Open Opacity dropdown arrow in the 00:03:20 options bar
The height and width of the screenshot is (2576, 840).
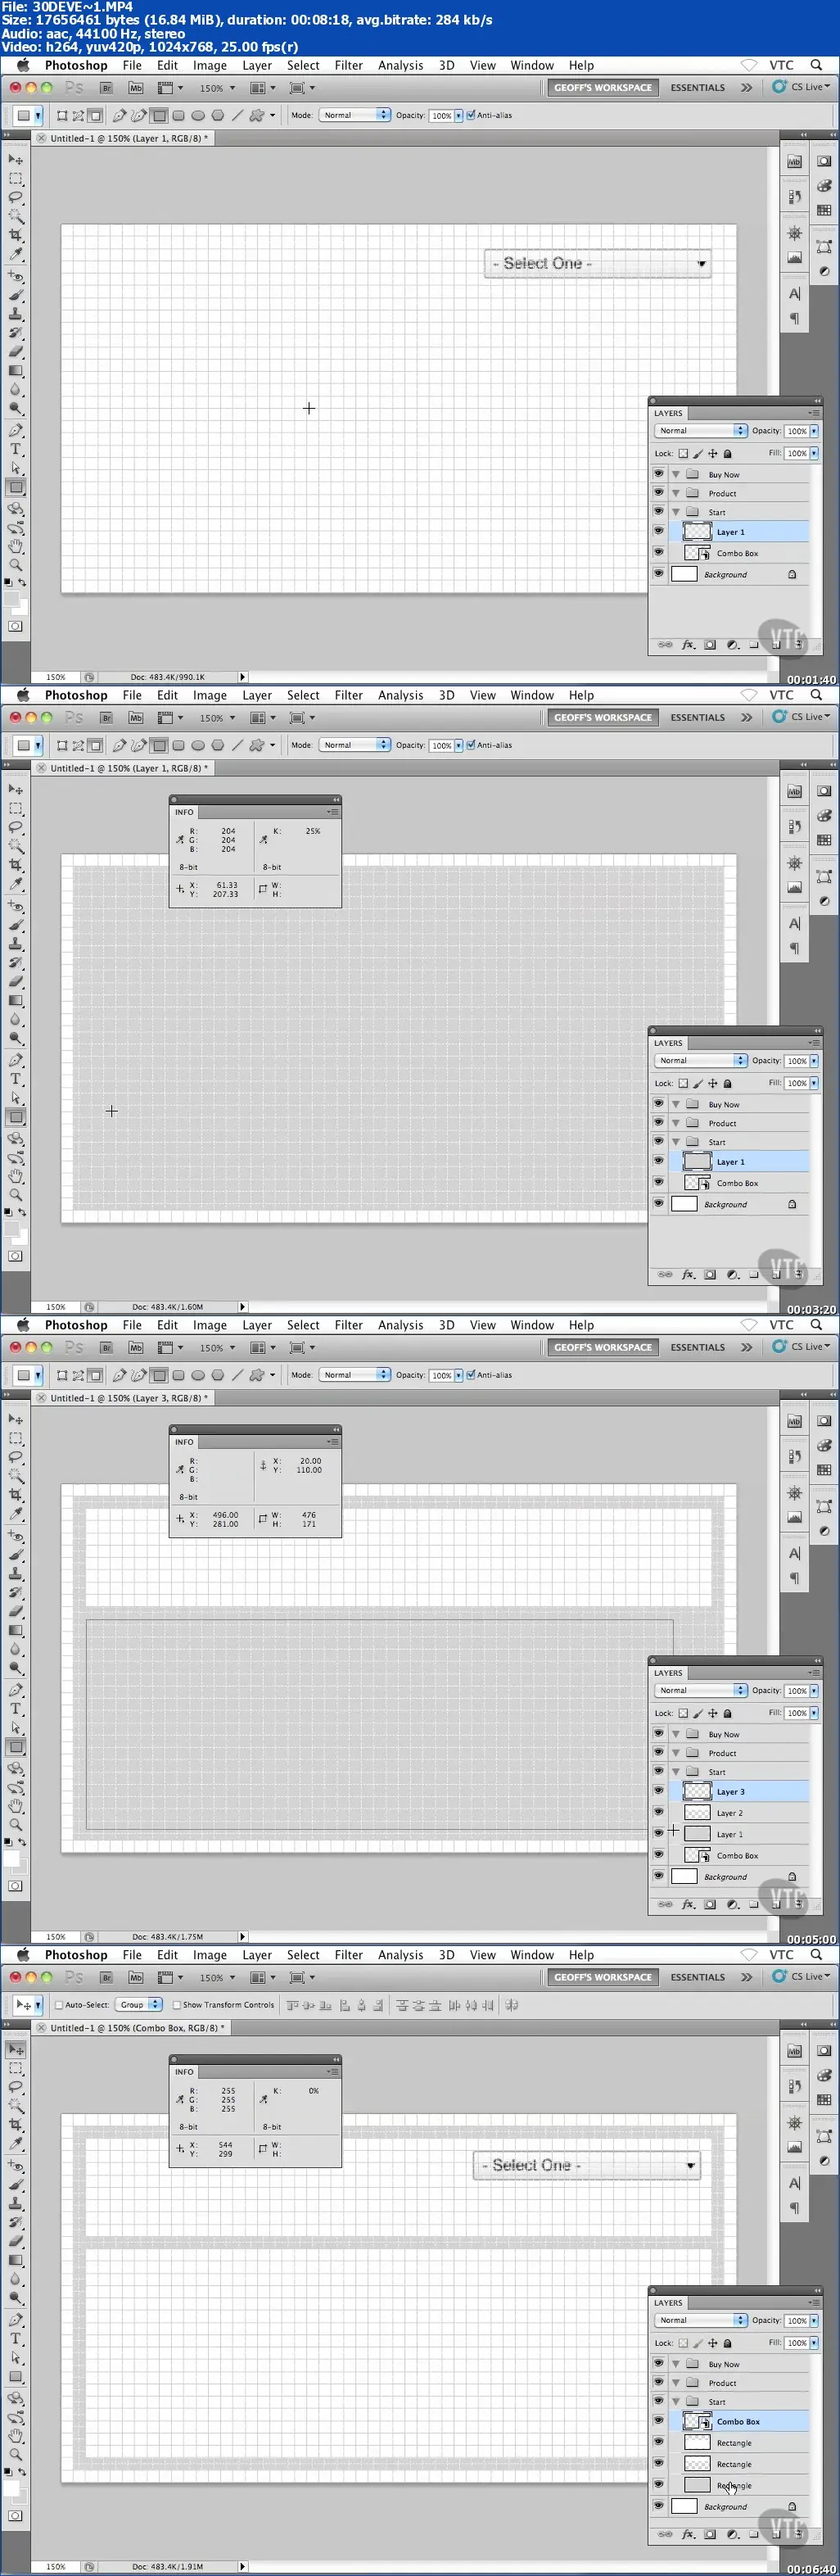(x=459, y=746)
